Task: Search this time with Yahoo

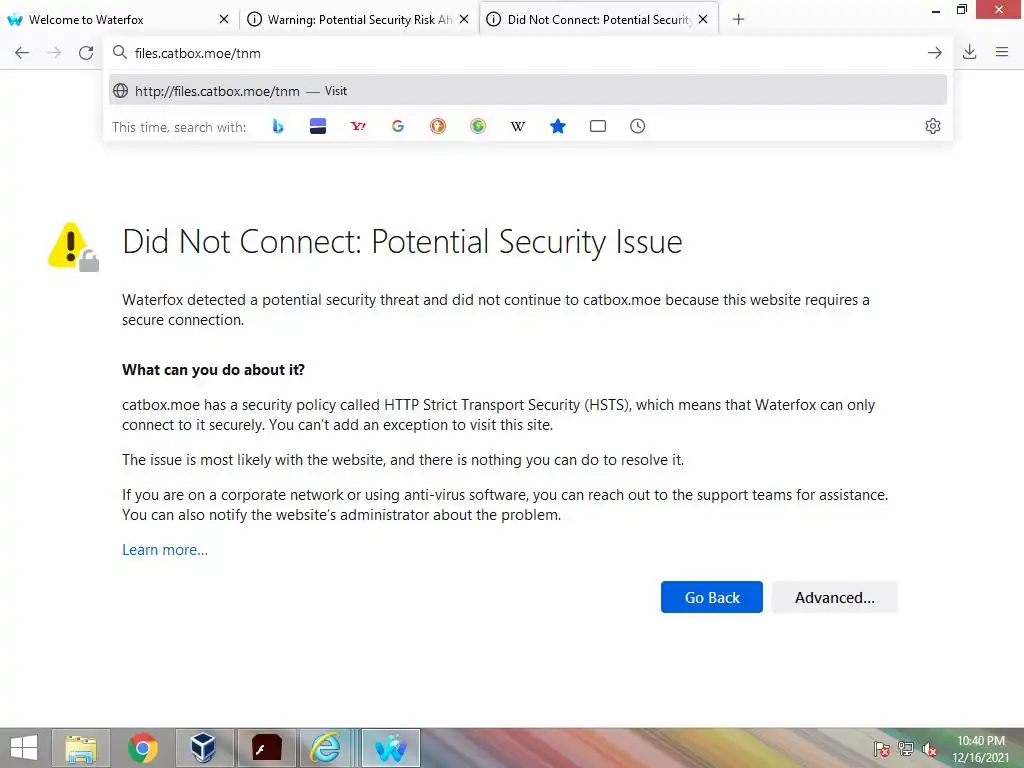Action: 358,126
